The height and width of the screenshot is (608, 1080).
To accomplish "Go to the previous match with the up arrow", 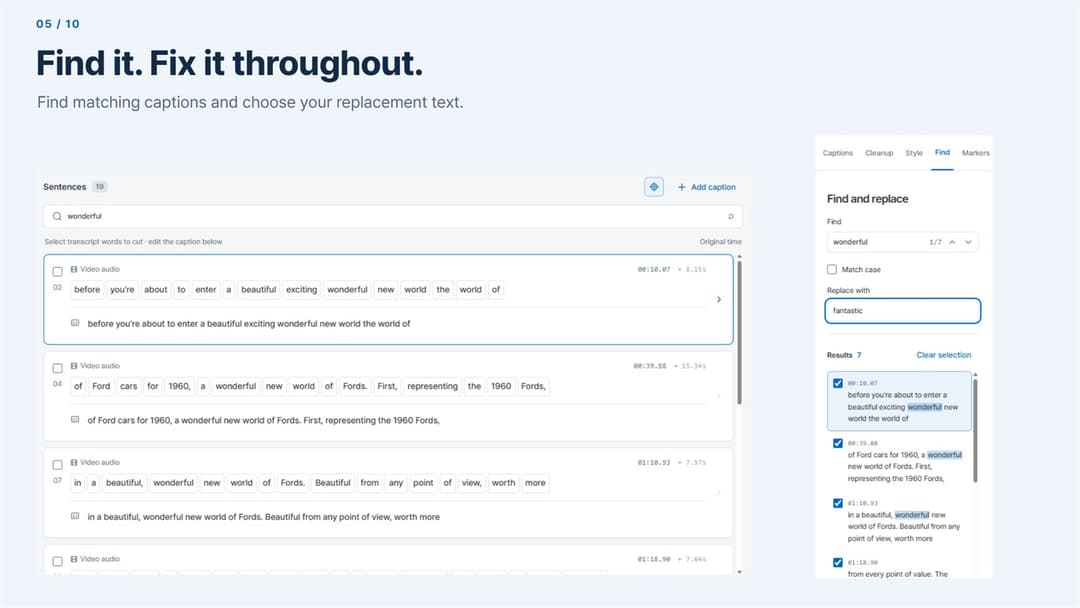I will pos(952,242).
